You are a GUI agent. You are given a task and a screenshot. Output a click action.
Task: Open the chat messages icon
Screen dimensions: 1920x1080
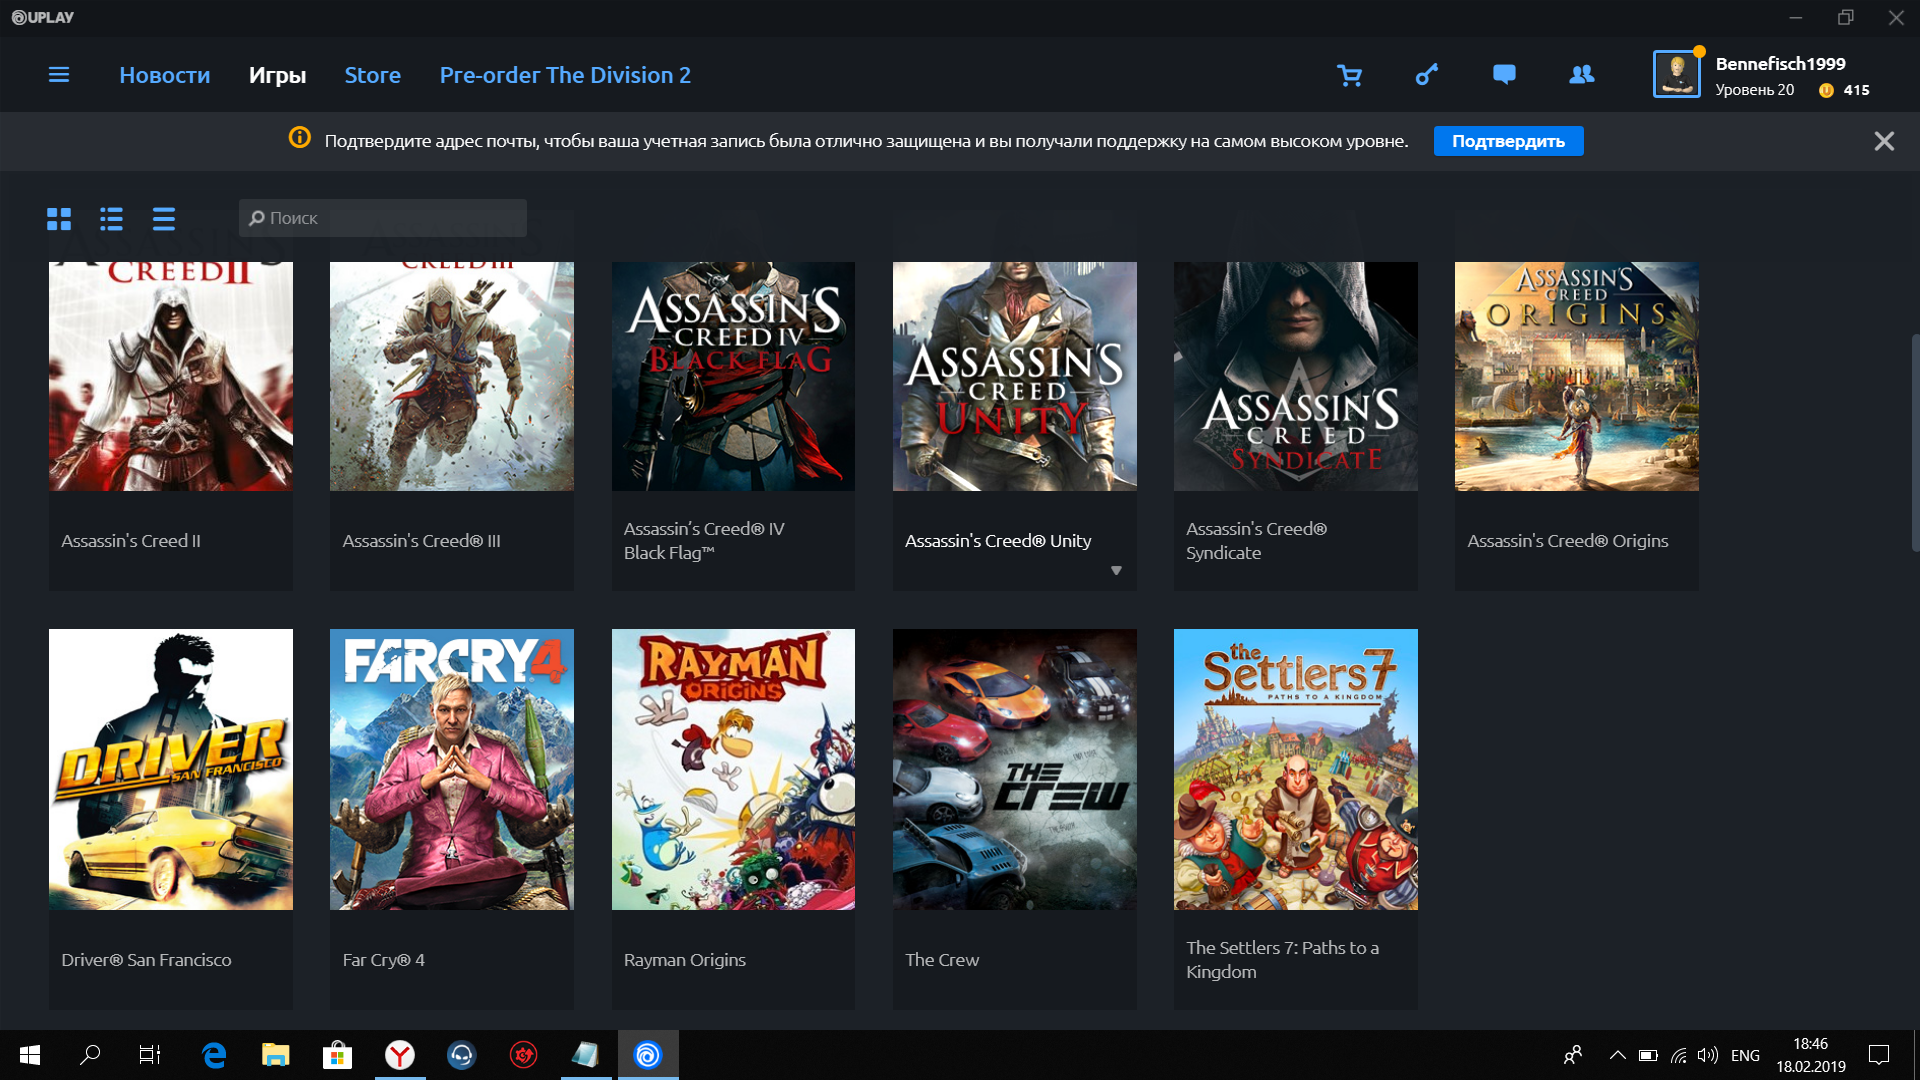click(x=1504, y=74)
